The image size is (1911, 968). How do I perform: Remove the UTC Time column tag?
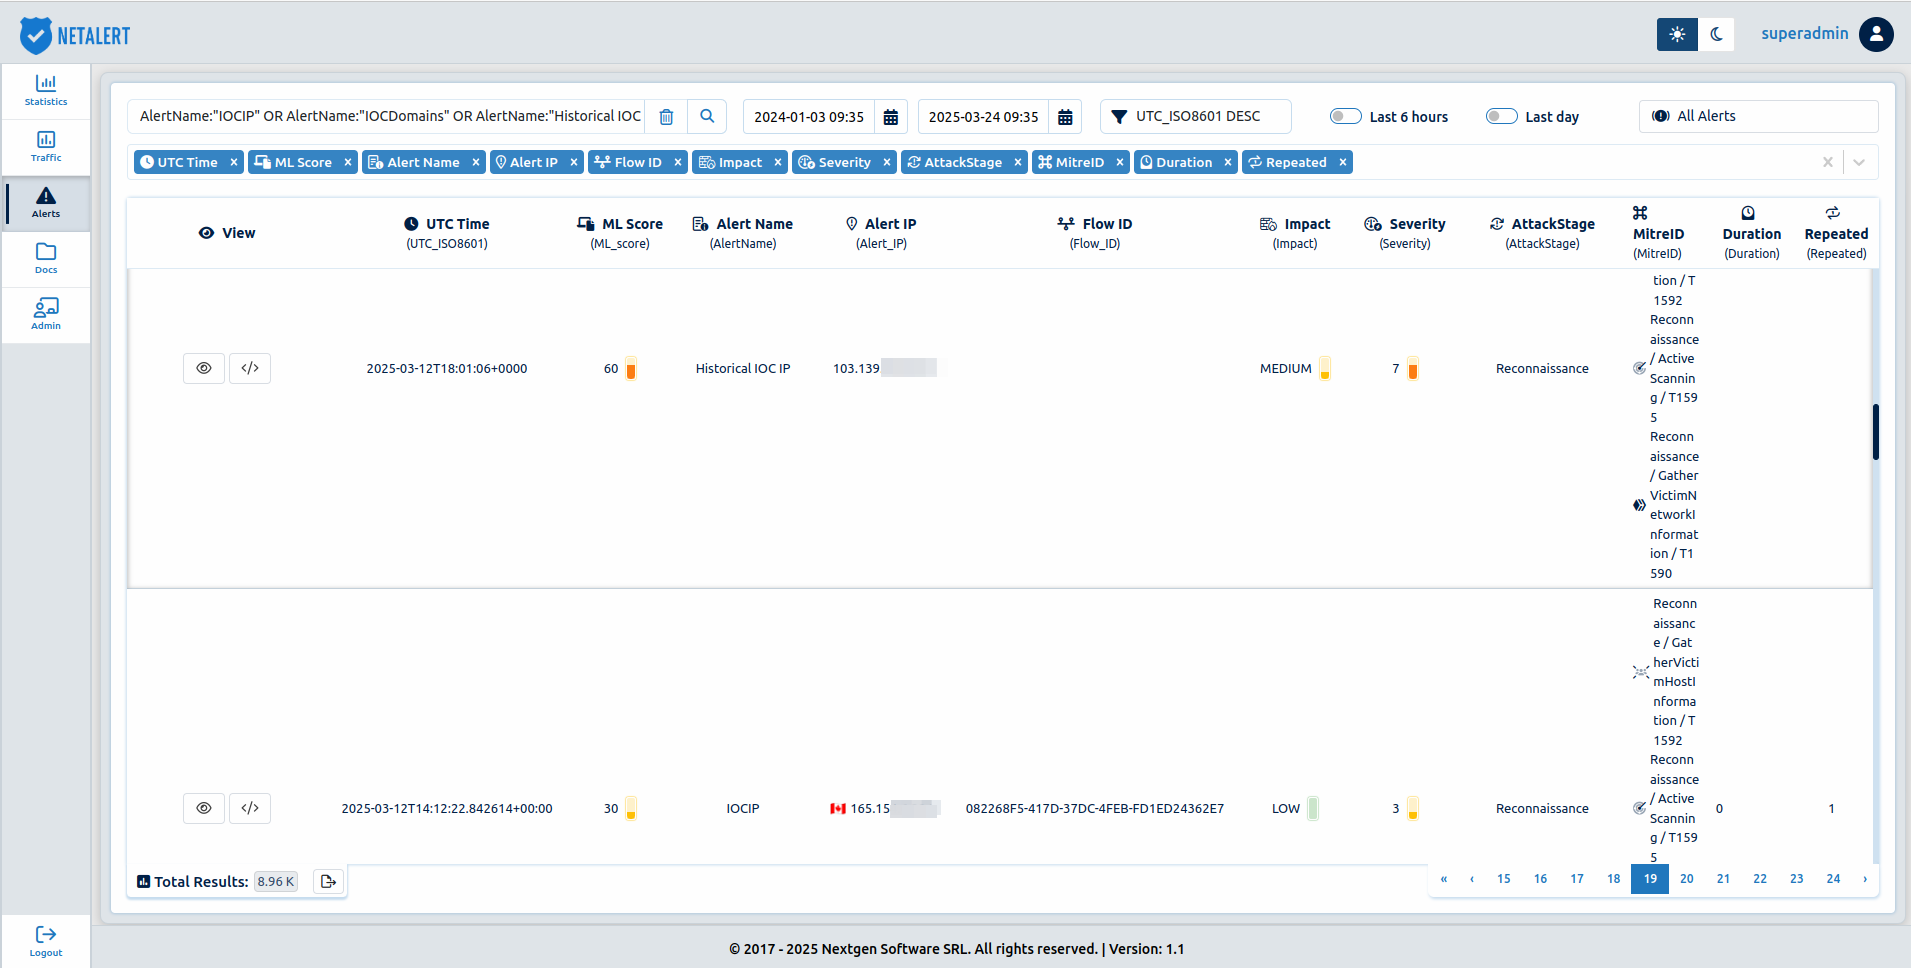(x=234, y=162)
